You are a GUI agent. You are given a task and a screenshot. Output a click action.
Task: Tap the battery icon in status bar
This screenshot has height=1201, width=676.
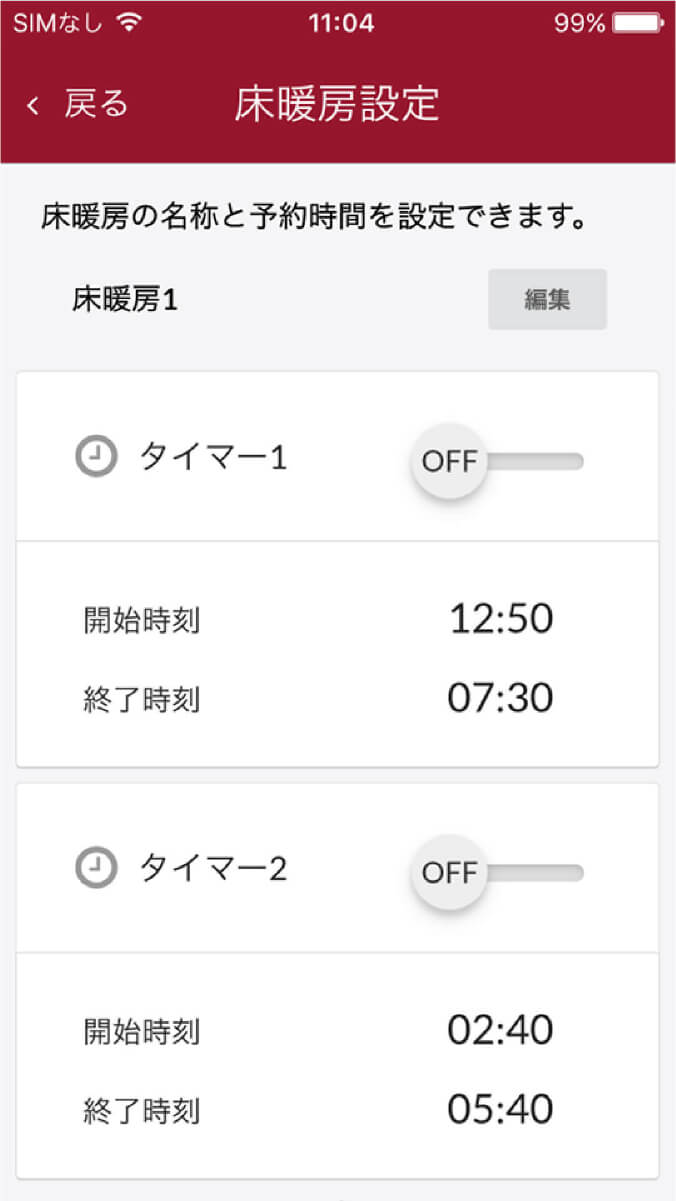638,23
